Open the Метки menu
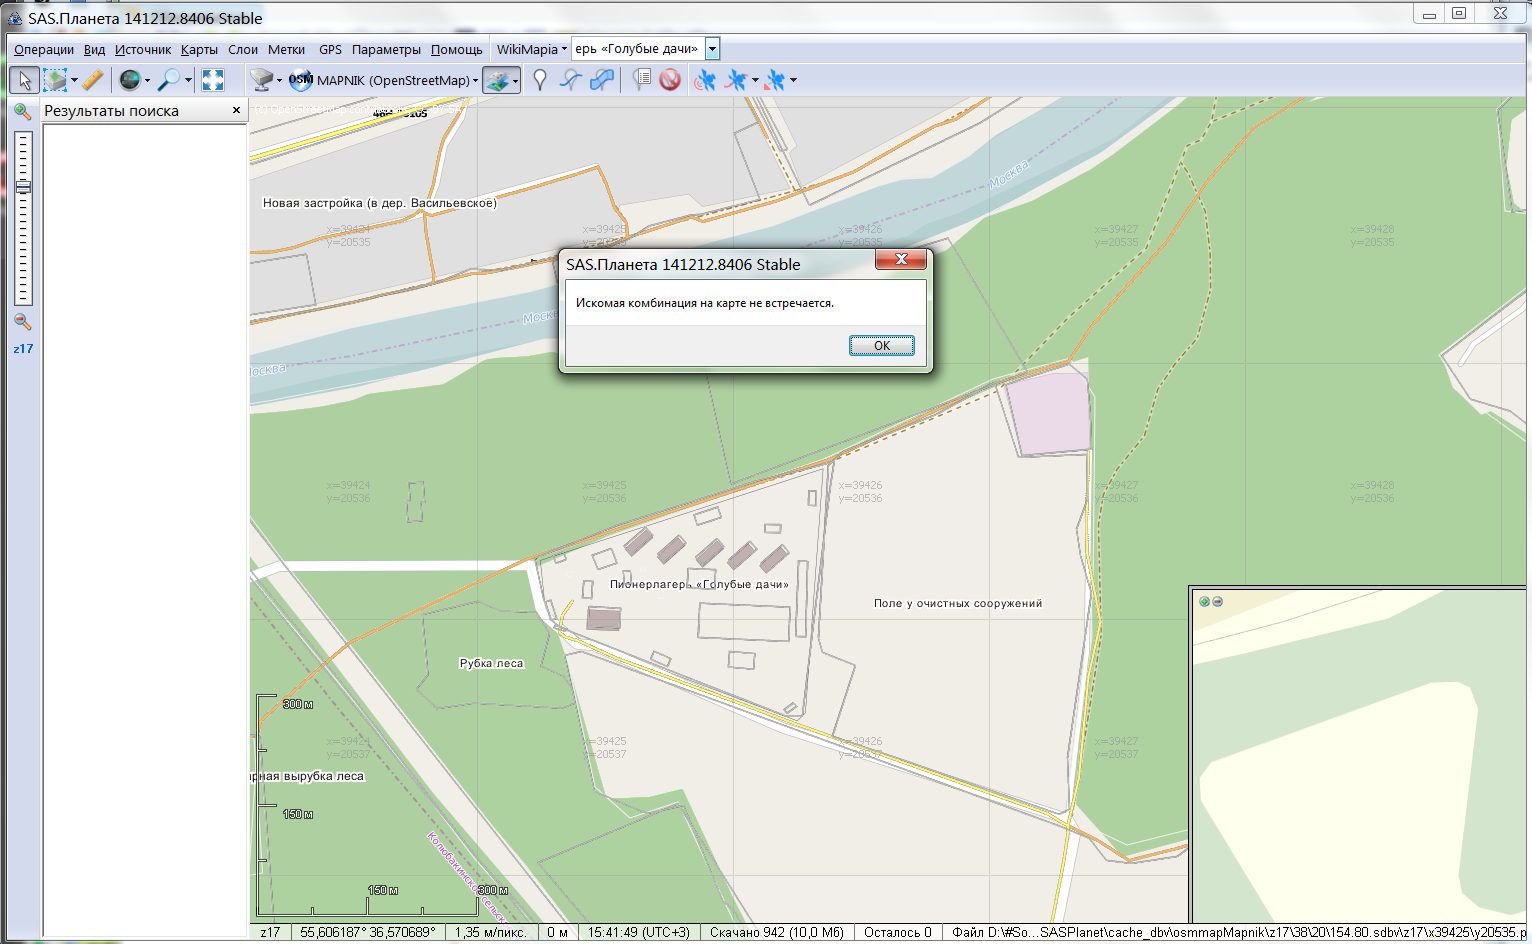The image size is (1532, 944). click(x=286, y=49)
